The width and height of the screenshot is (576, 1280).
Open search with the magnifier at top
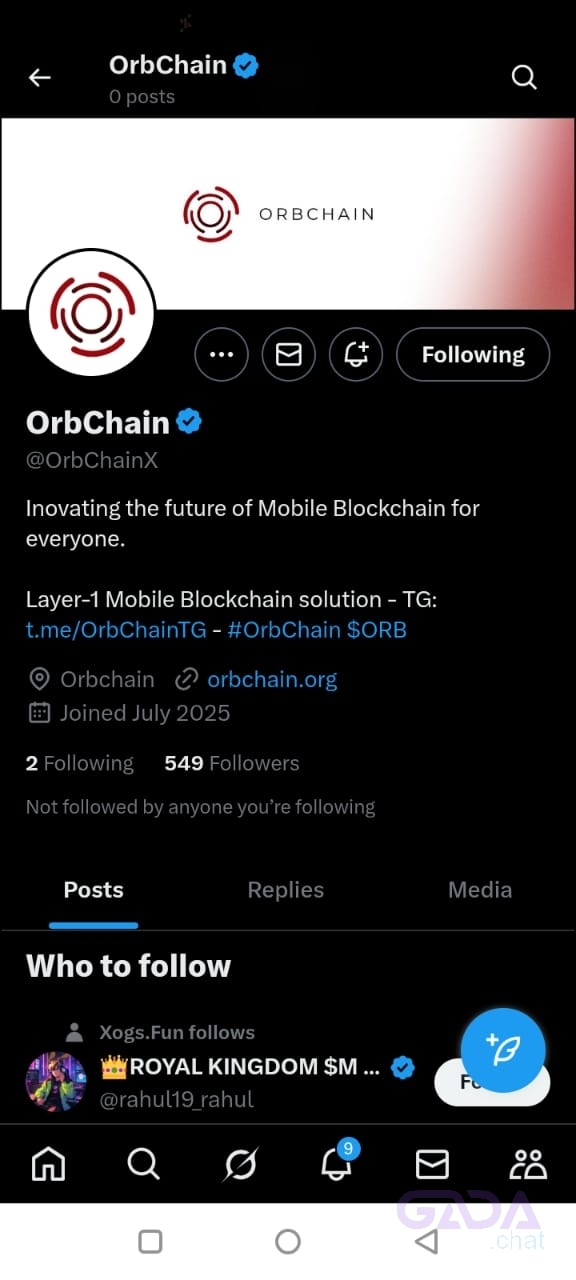point(524,77)
